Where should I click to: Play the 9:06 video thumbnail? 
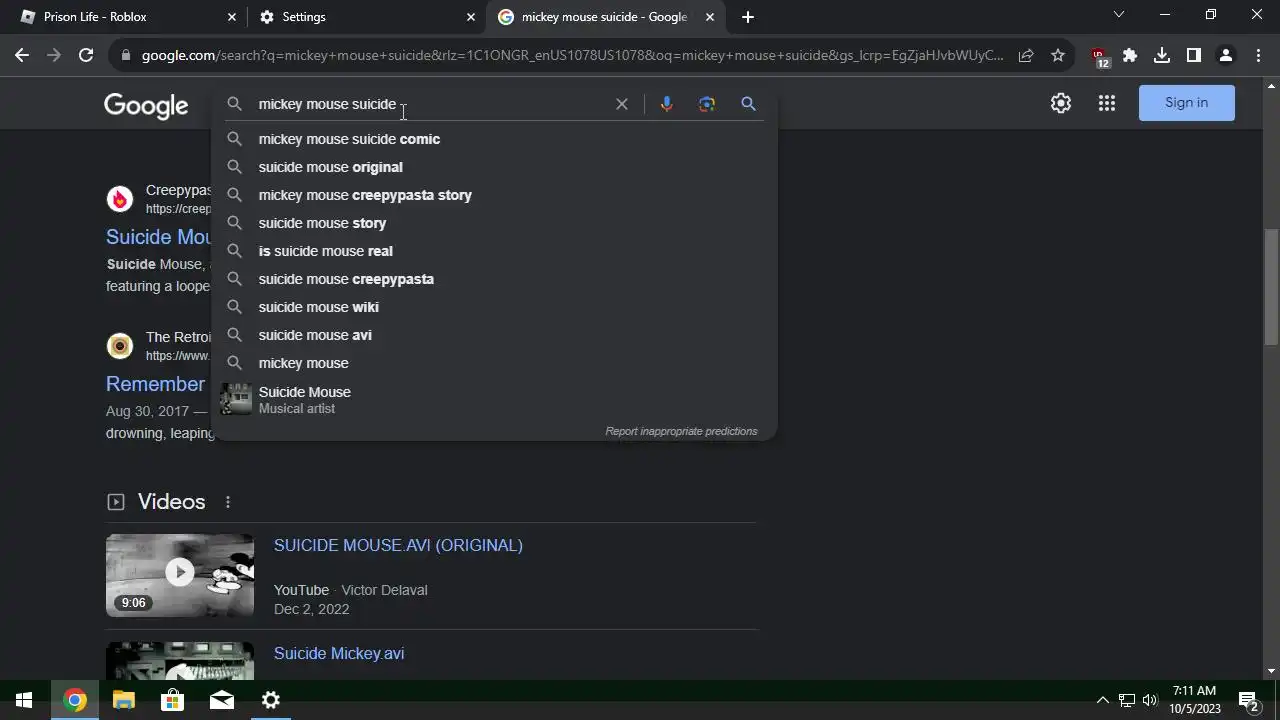tap(180, 575)
